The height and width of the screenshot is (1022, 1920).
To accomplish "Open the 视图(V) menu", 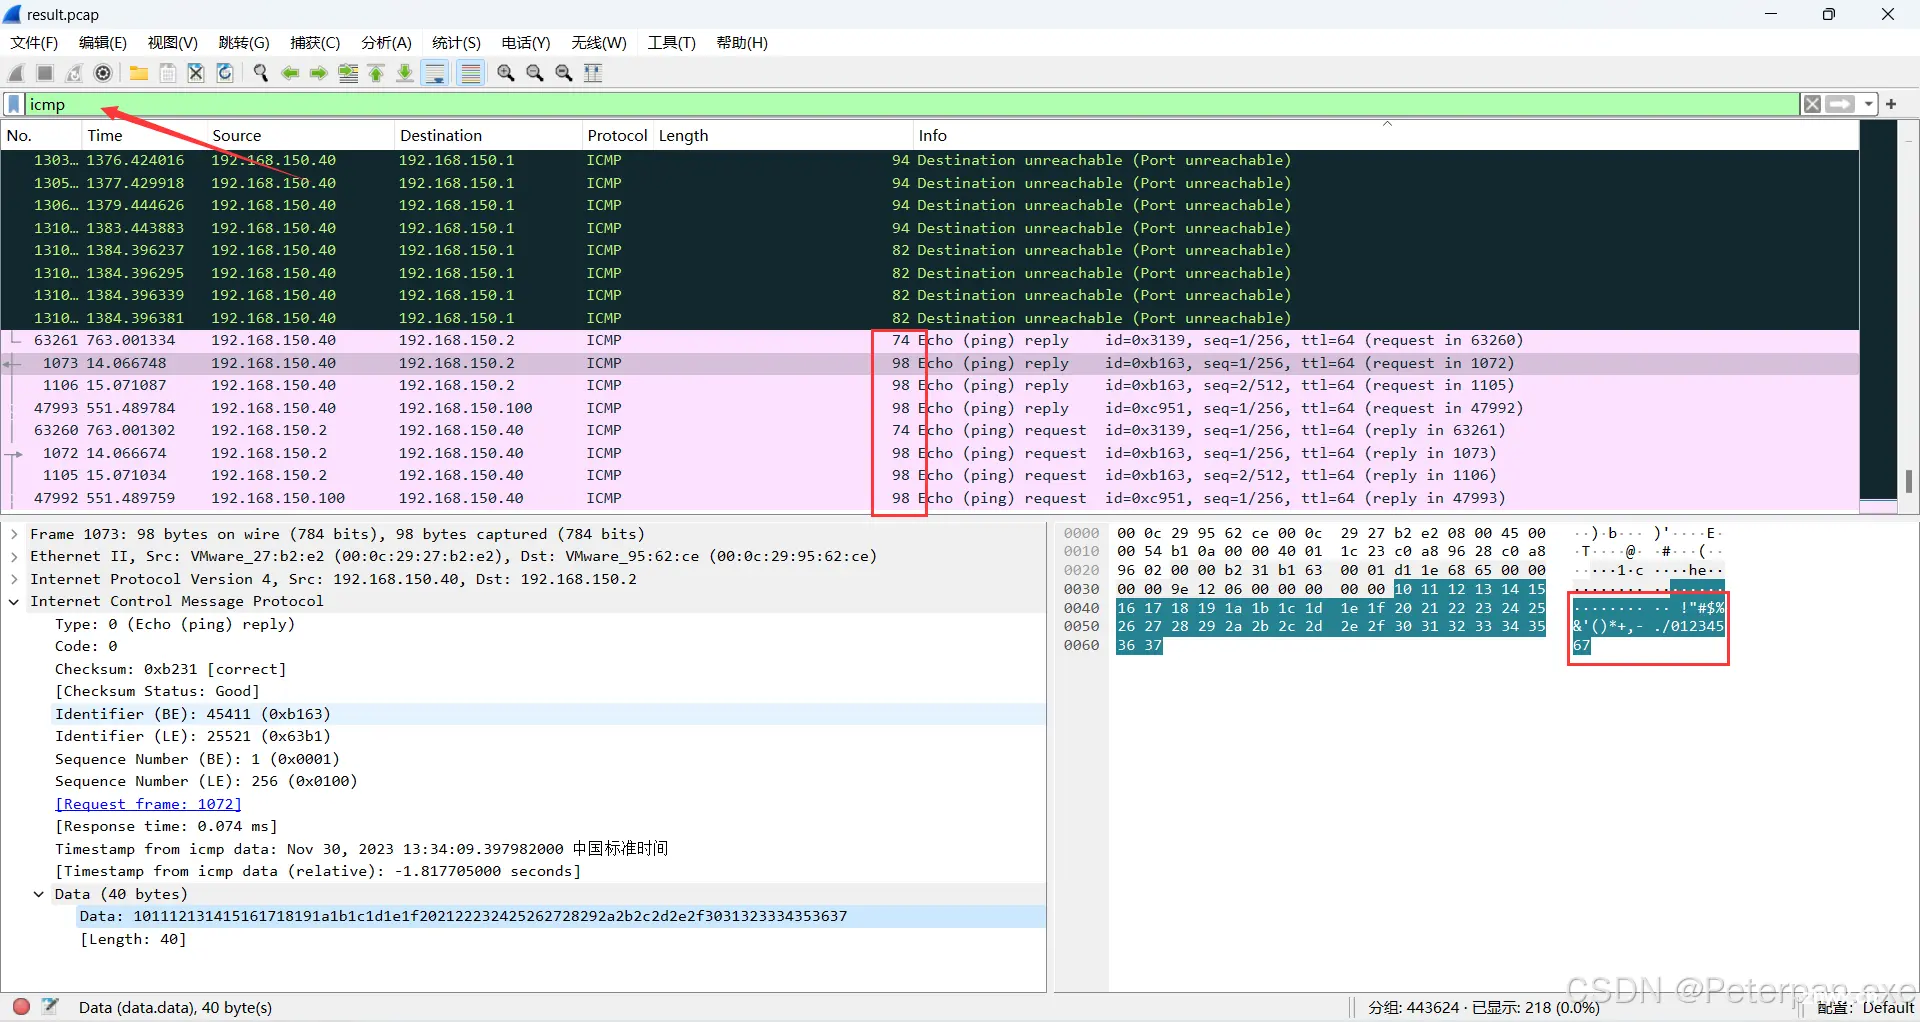I will pyautogui.click(x=173, y=43).
